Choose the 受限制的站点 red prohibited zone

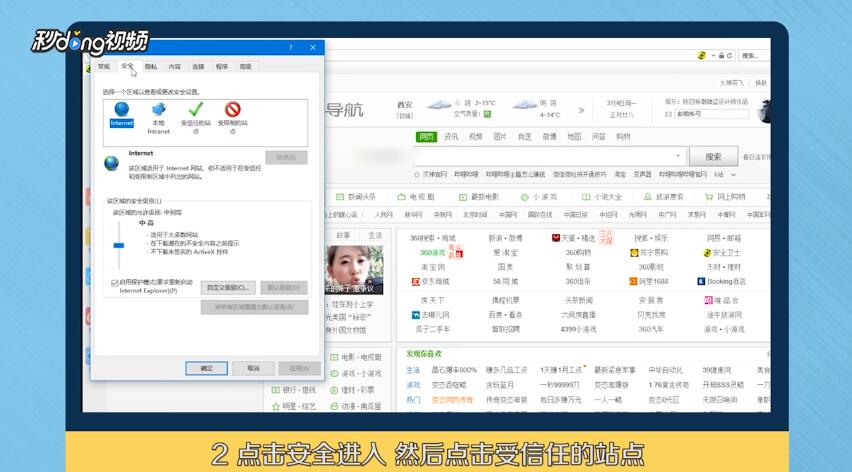(x=233, y=110)
